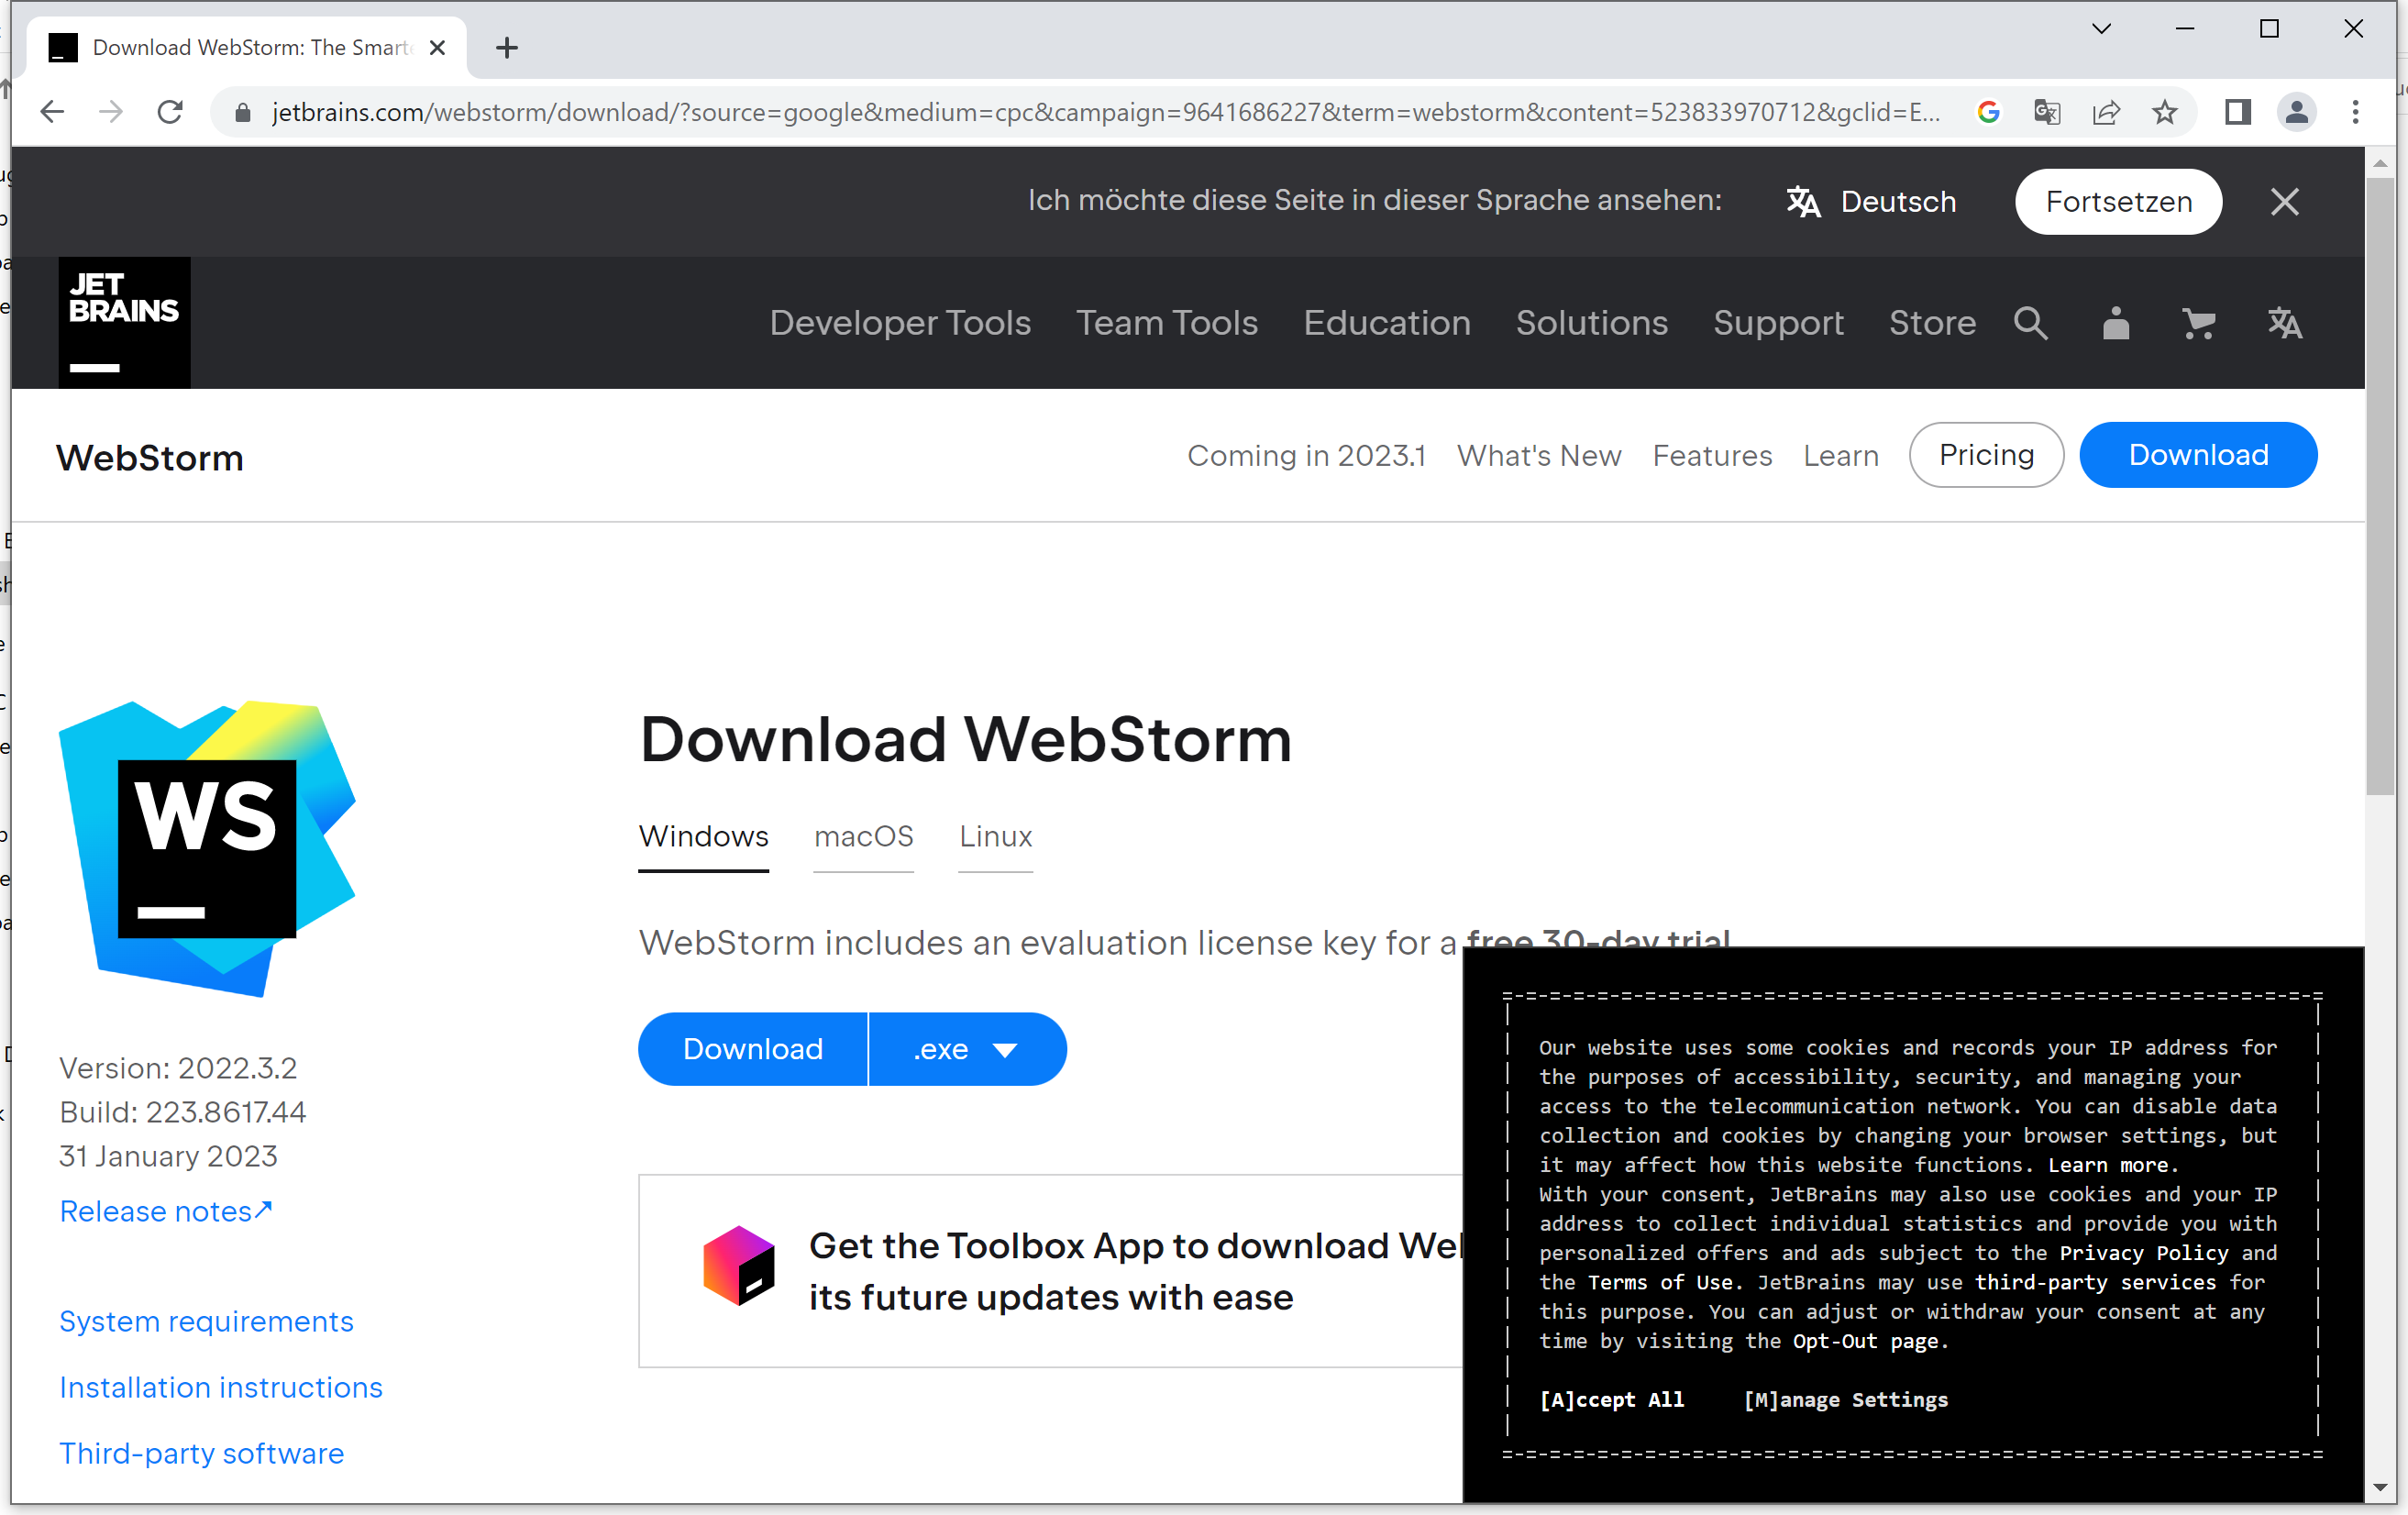Click the JetBrains account person icon
The height and width of the screenshot is (1515, 2408).
tap(2115, 323)
